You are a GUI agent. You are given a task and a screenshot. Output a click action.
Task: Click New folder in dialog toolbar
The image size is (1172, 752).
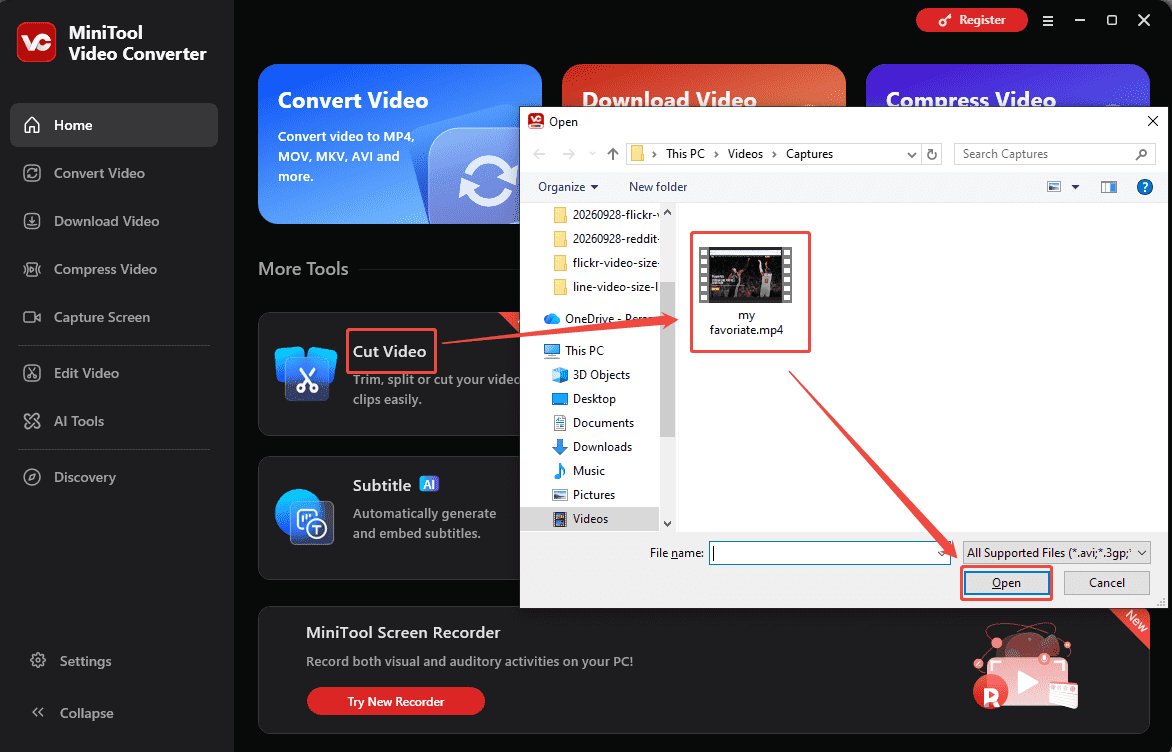coord(658,187)
